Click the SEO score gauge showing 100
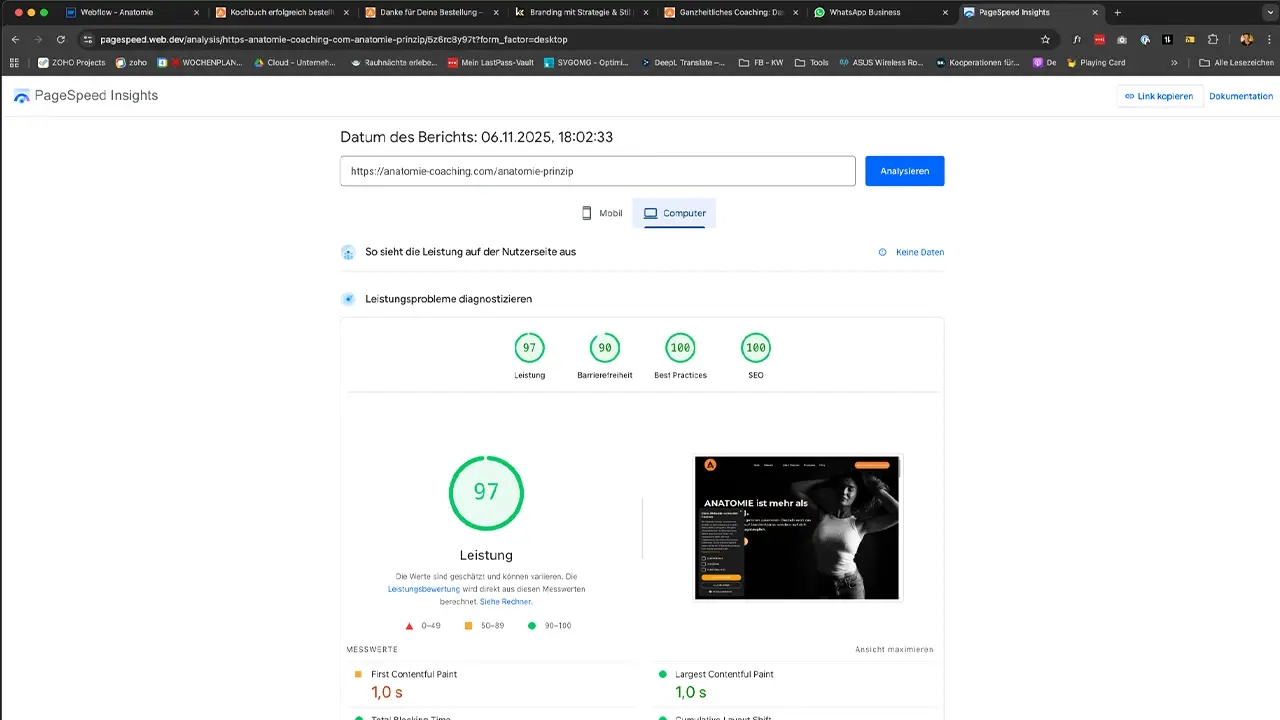Viewport: 1280px width, 720px height. (x=755, y=347)
